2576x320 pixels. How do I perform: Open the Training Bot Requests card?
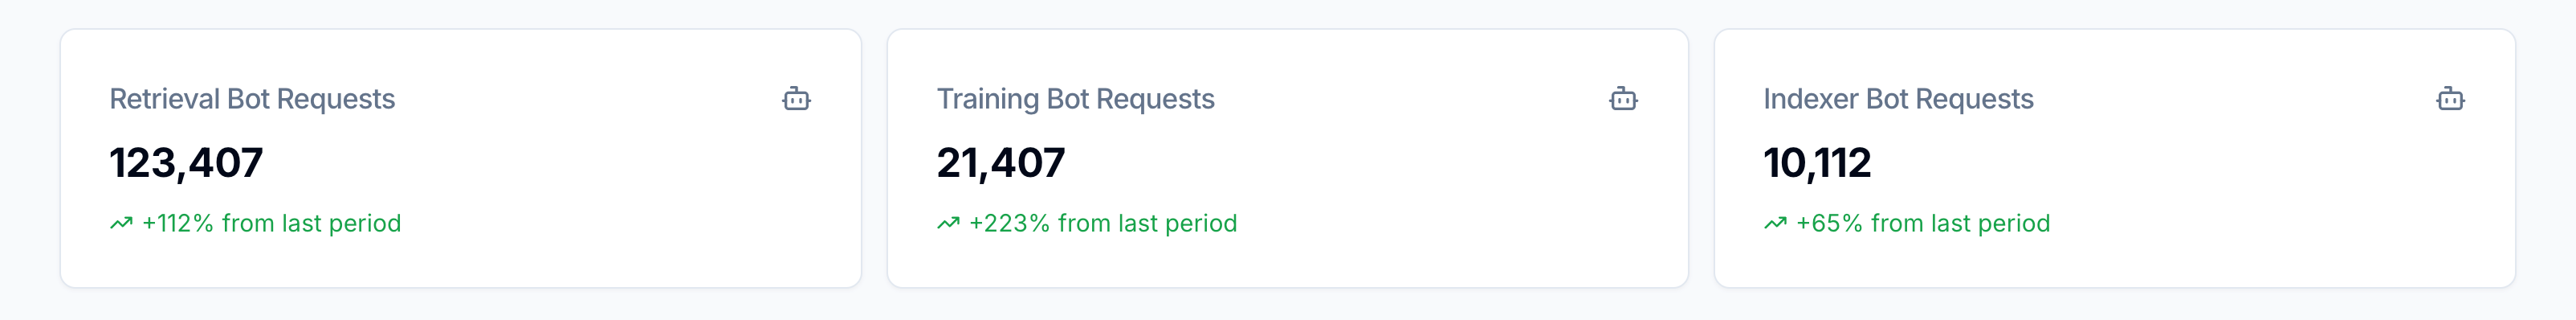tap(1288, 158)
